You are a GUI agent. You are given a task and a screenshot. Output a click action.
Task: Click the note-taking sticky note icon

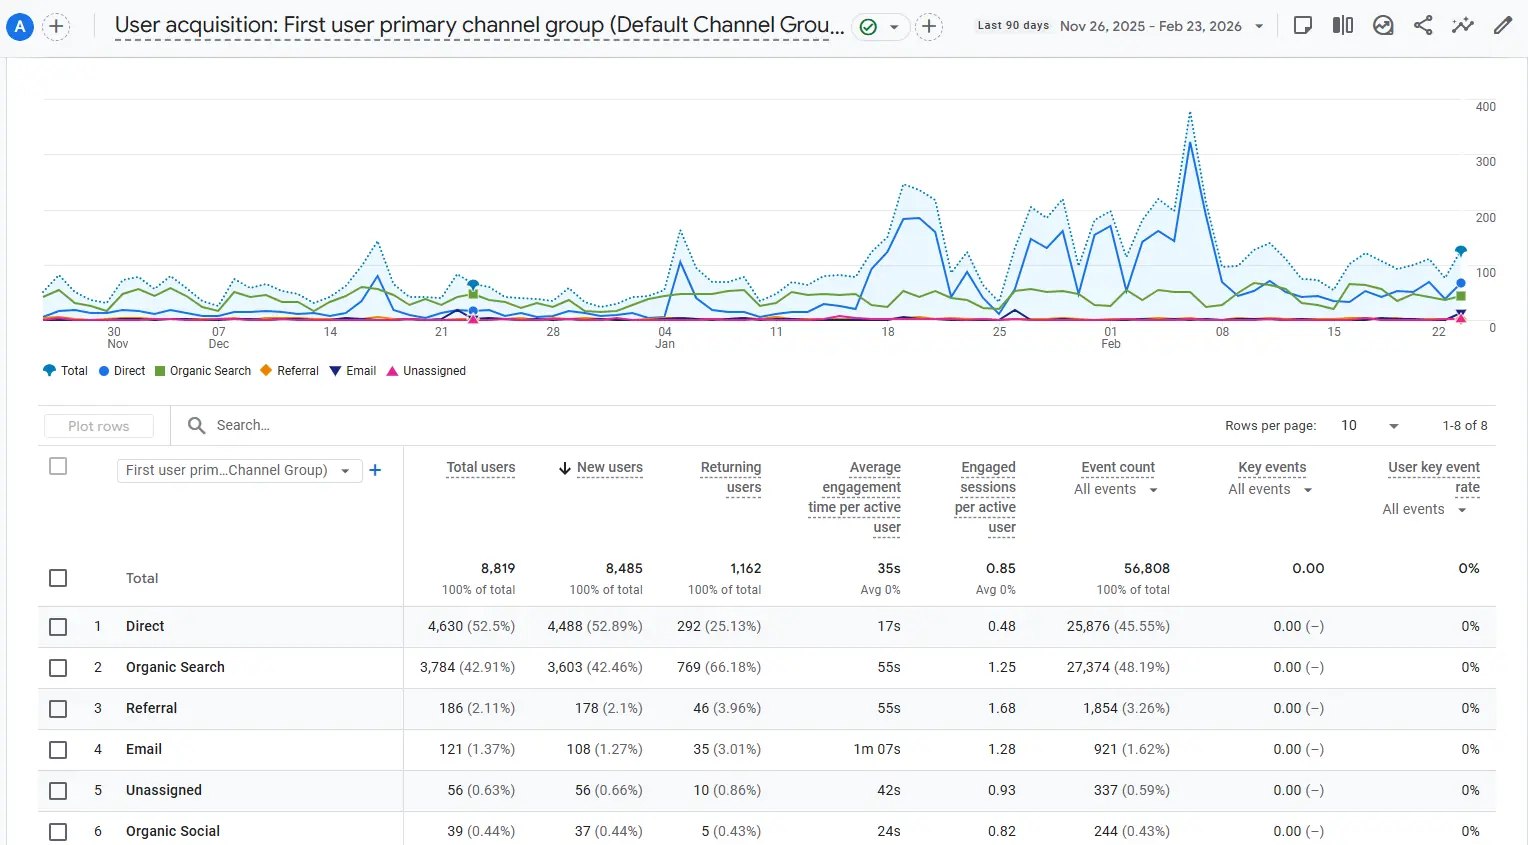click(x=1302, y=25)
